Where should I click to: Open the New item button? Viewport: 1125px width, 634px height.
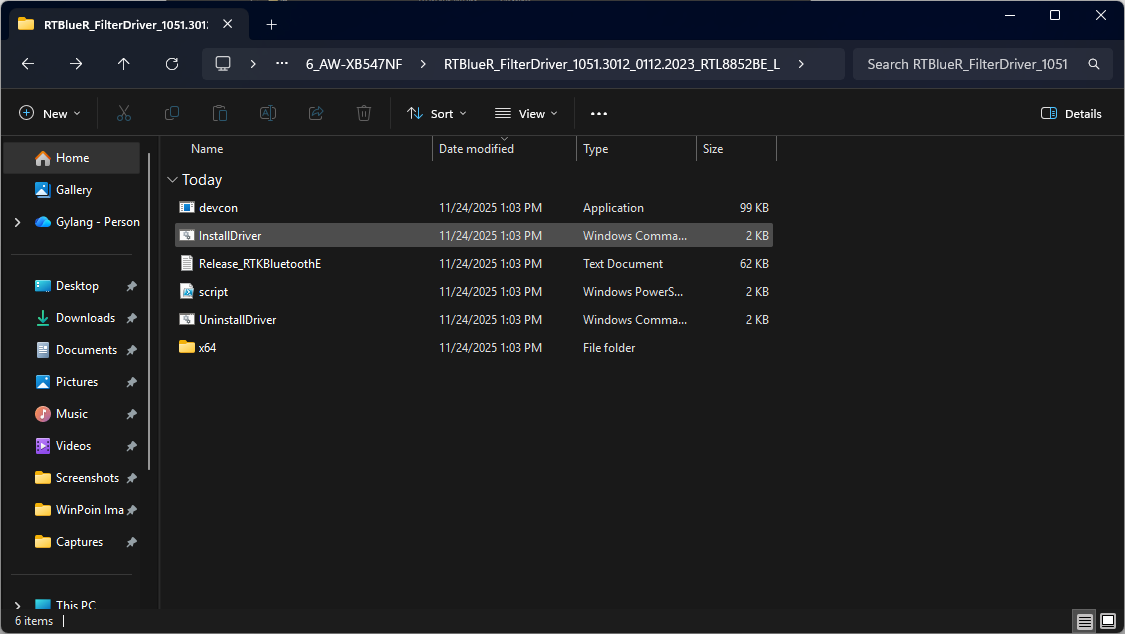click(50, 113)
